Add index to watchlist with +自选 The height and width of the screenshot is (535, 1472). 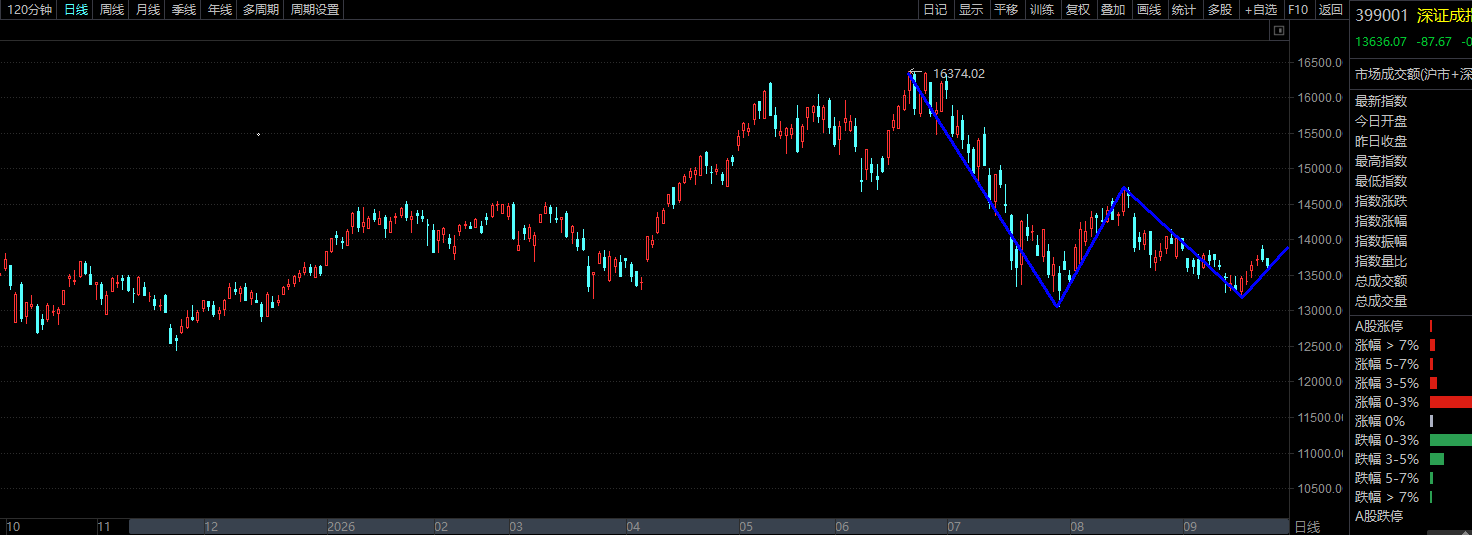1261,10
